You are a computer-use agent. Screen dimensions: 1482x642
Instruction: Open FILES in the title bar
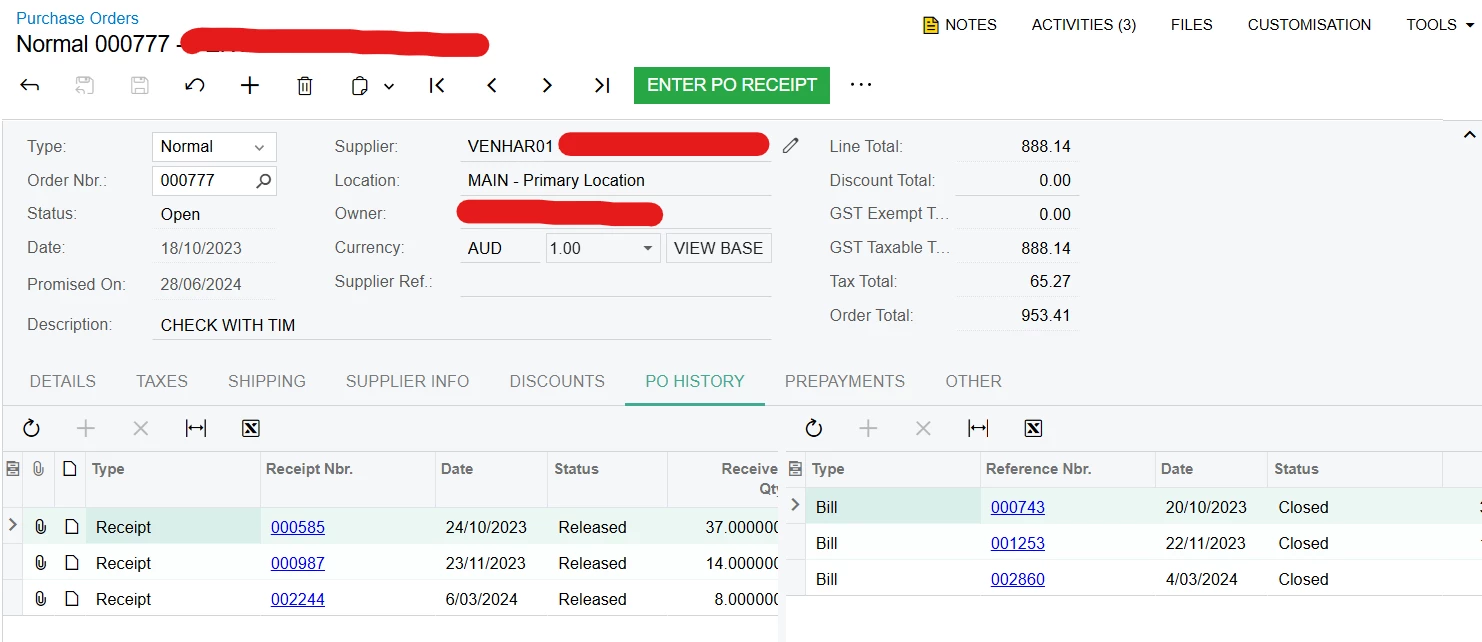click(x=1192, y=25)
